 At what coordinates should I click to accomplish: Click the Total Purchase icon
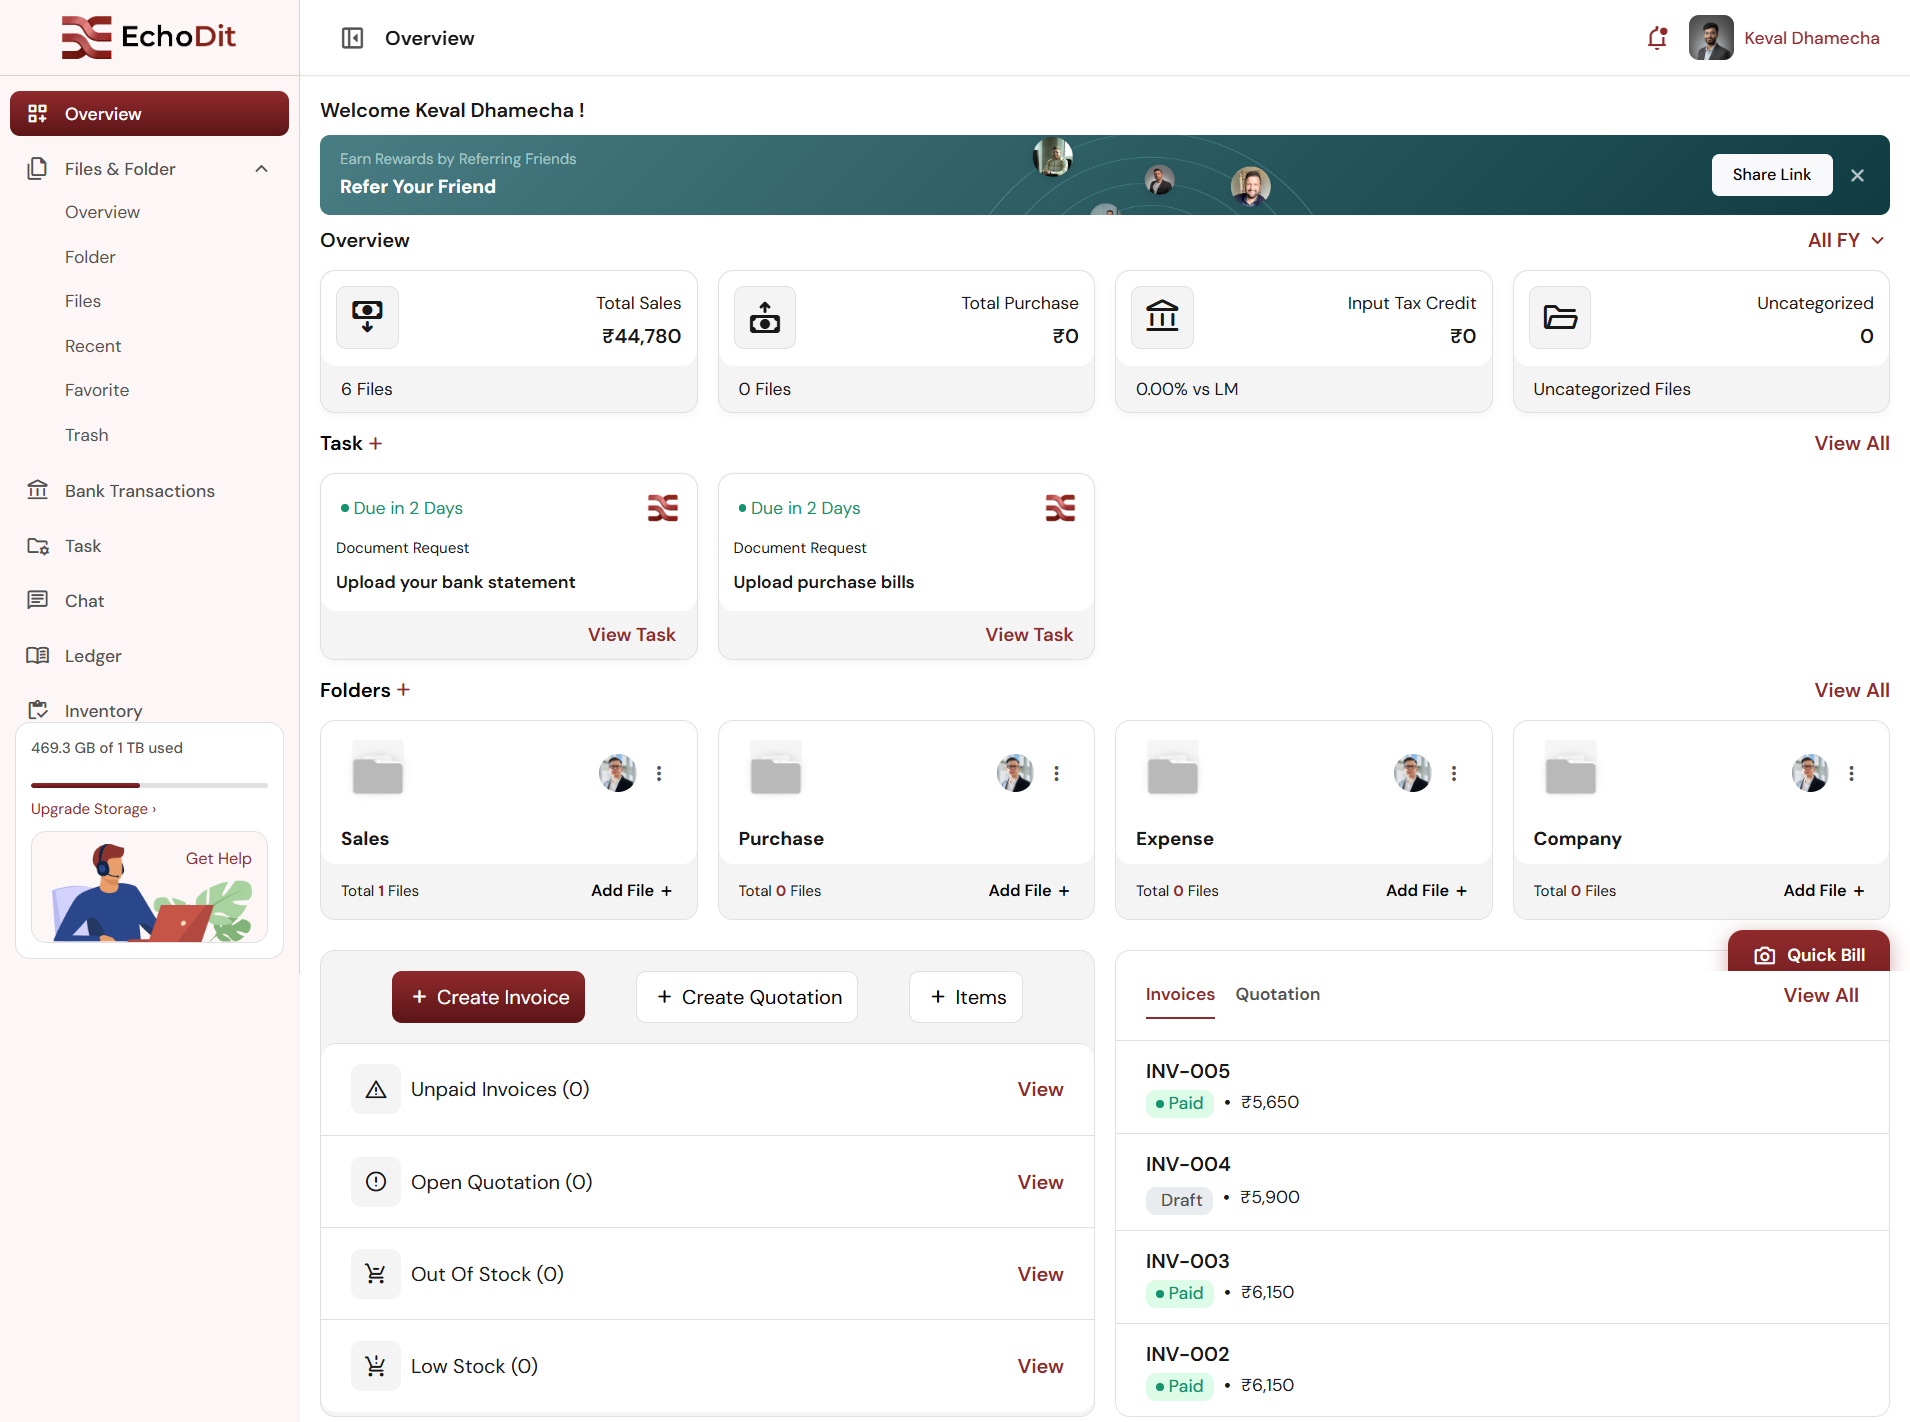(765, 317)
